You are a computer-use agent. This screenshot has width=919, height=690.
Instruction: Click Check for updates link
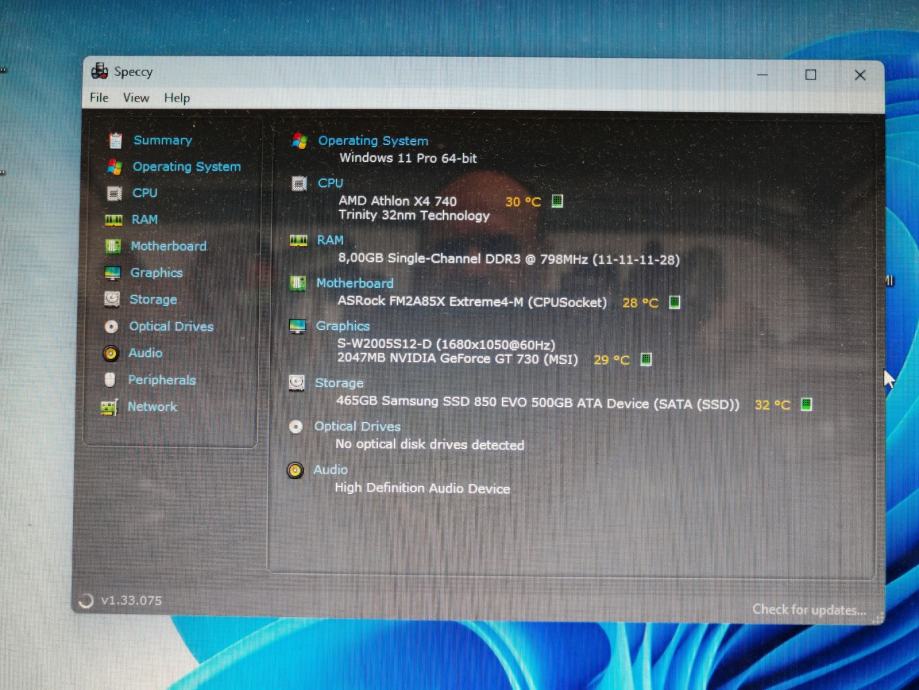point(809,610)
